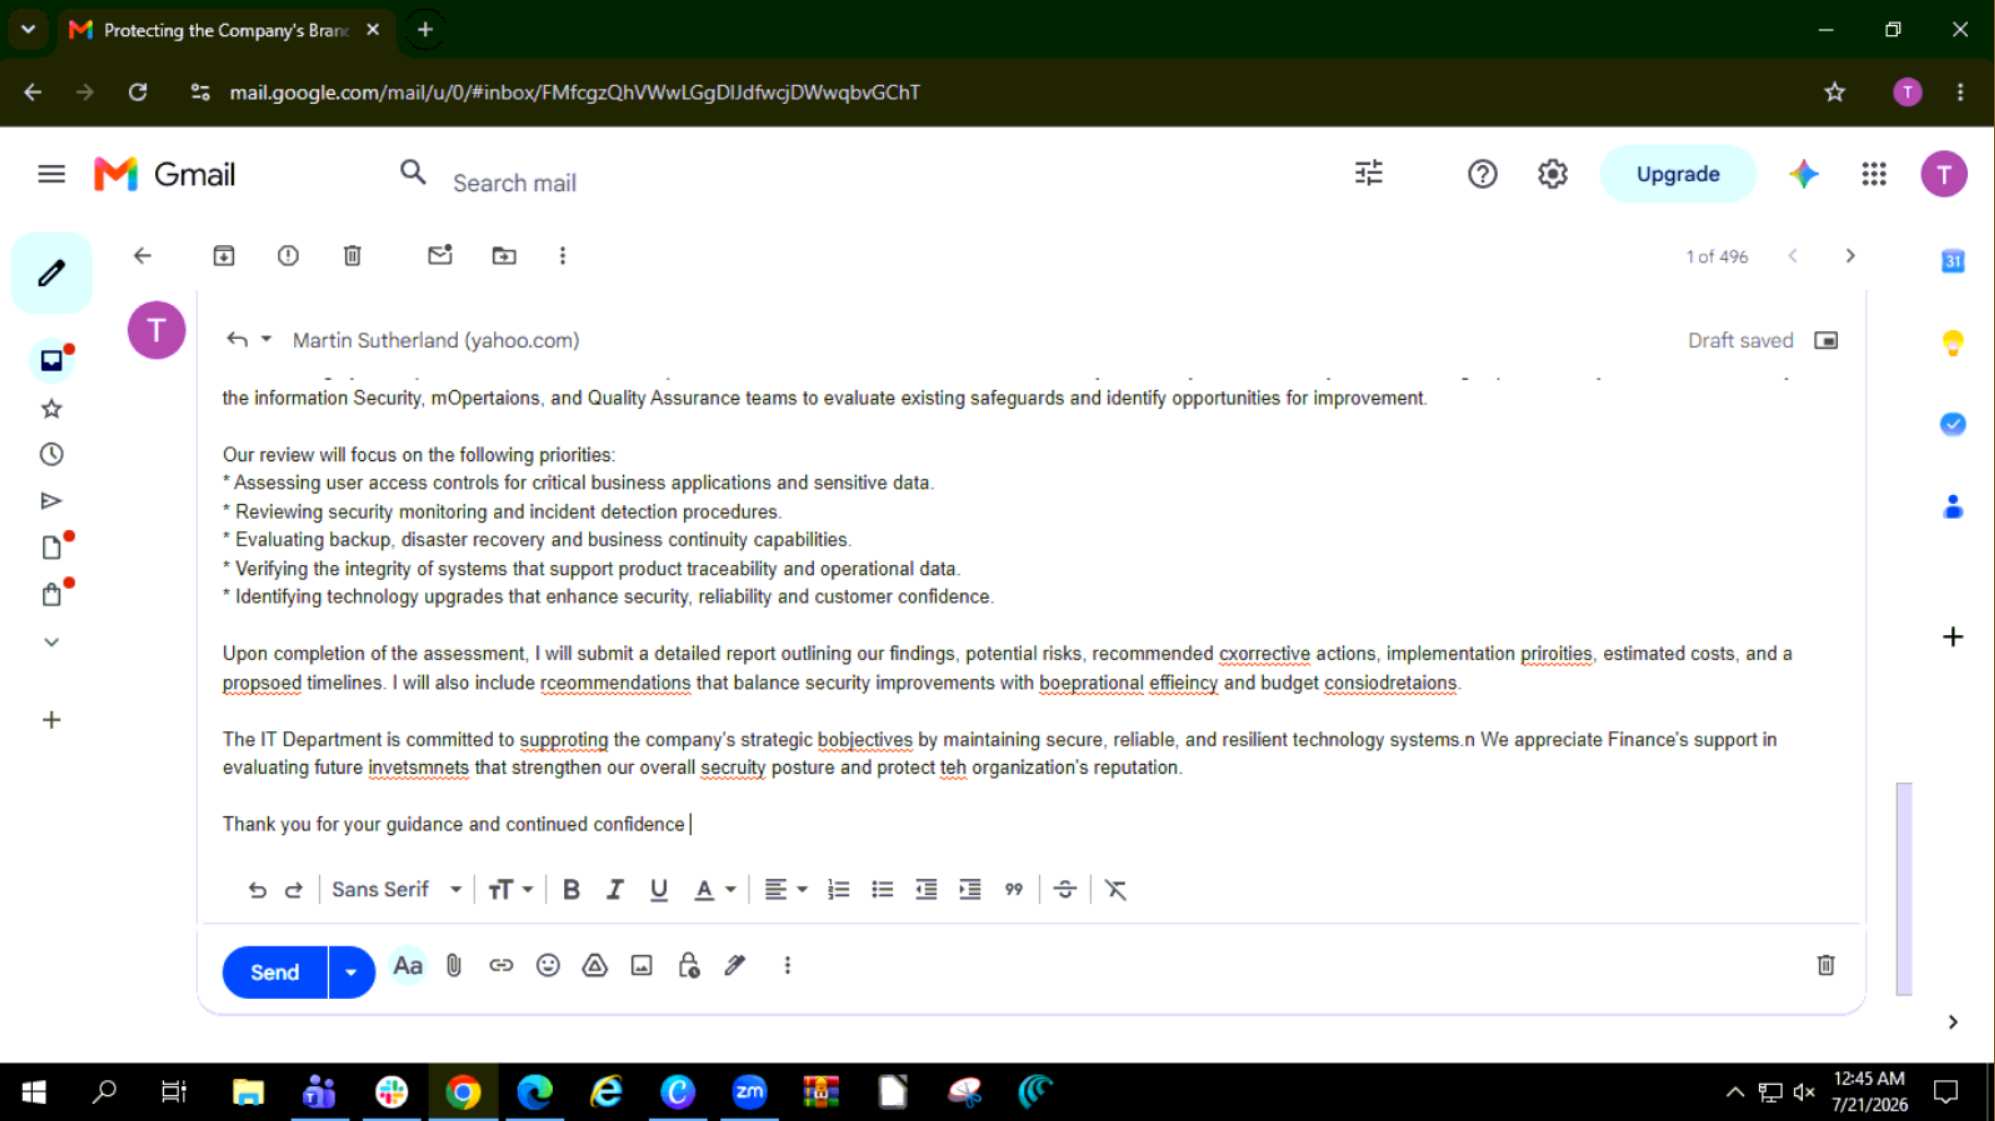
Task: Show search options filter icon
Action: click(x=1369, y=174)
